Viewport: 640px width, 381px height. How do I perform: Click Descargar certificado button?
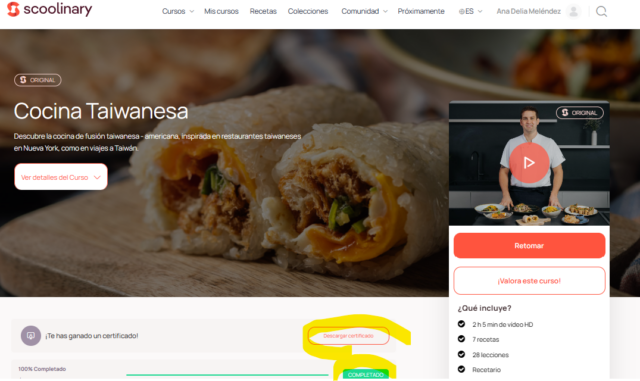coord(348,336)
